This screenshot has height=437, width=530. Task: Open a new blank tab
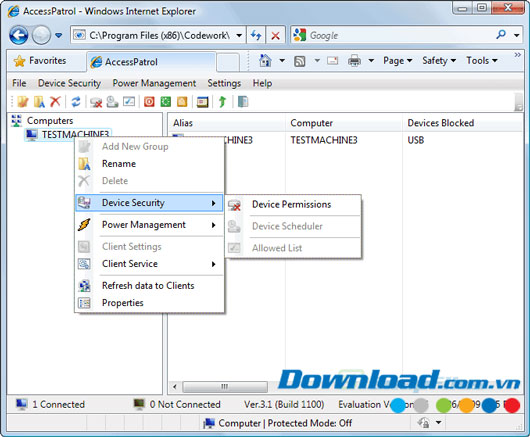coord(228,63)
